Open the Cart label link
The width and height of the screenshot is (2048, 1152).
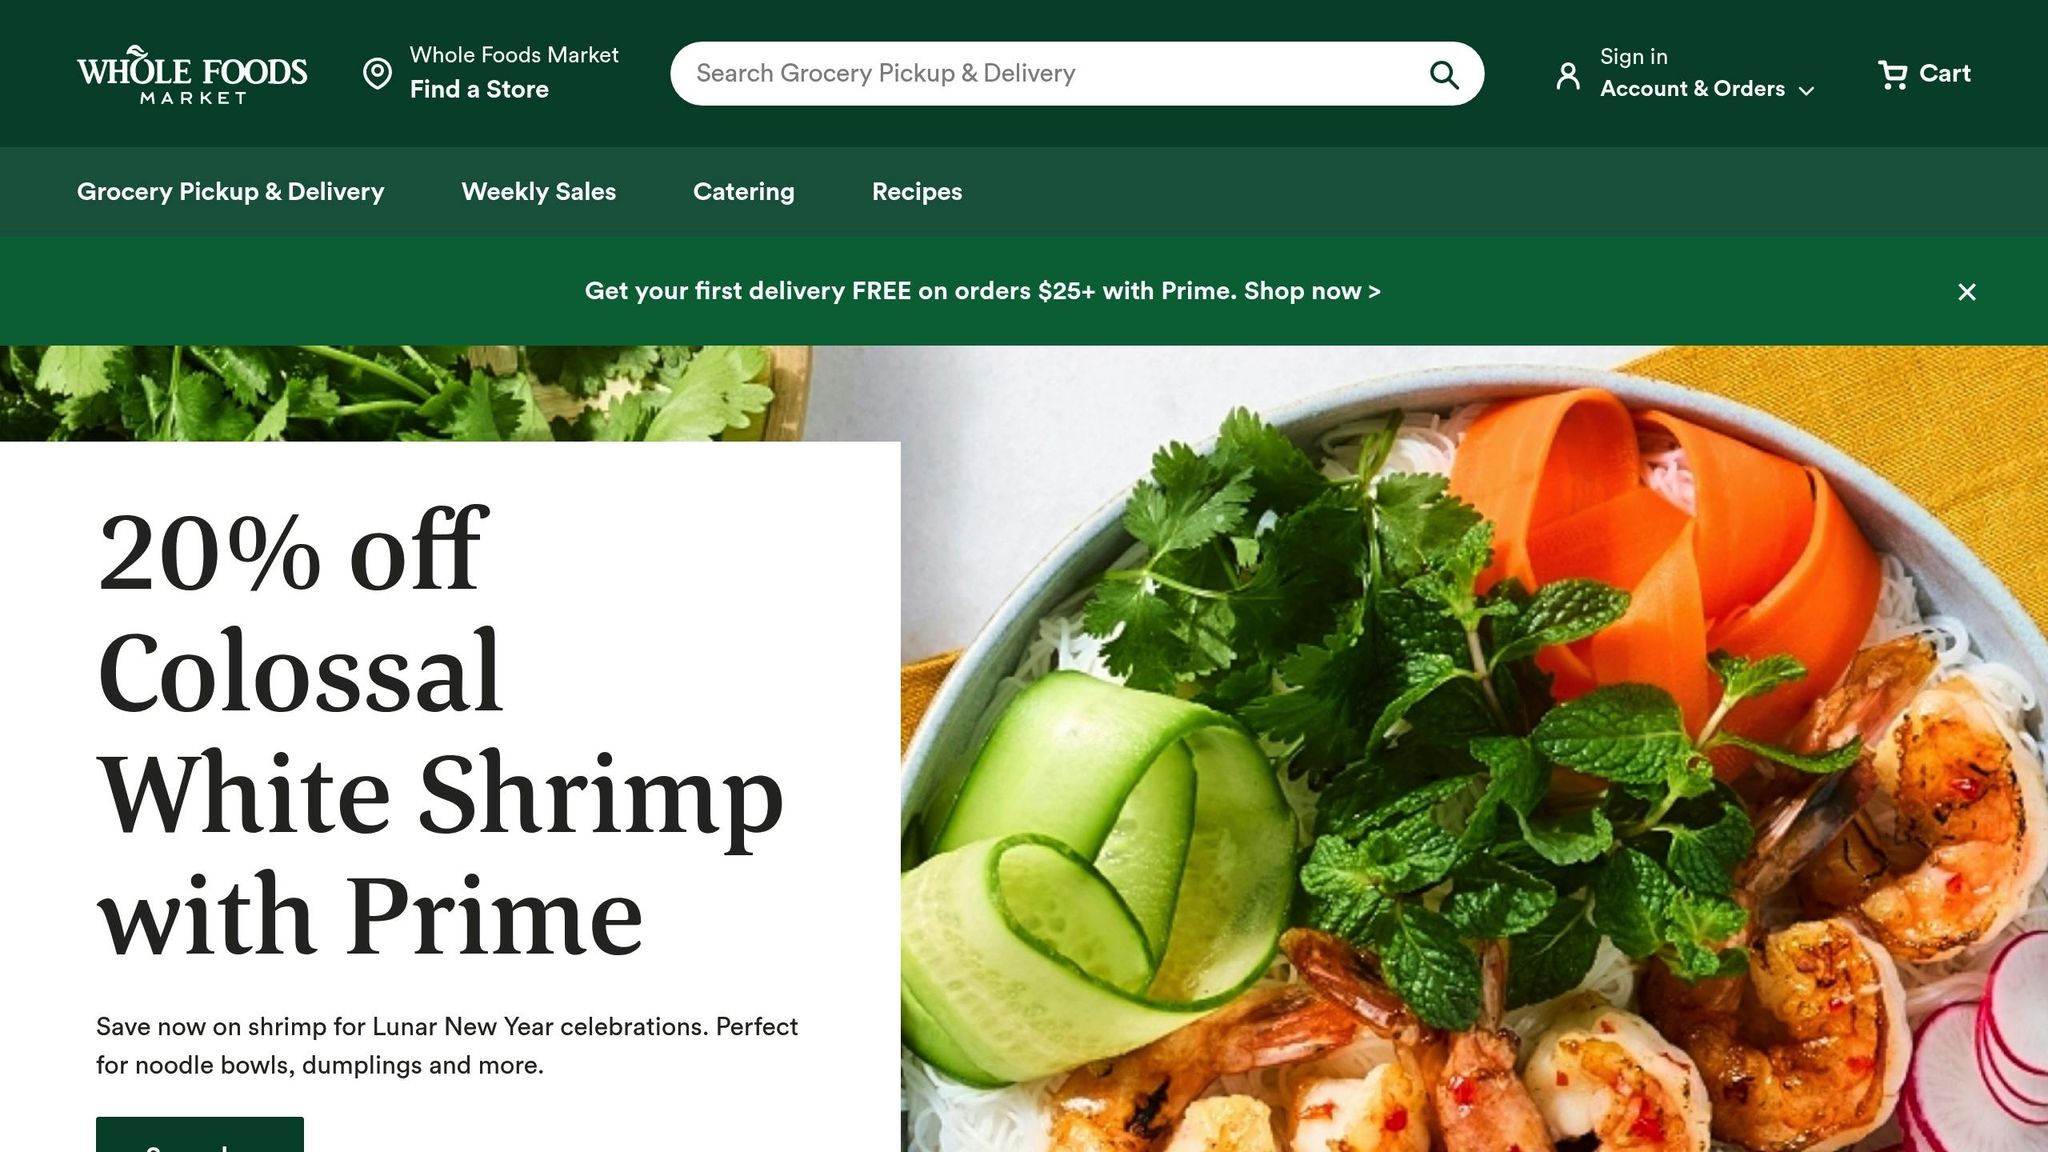[x=1945, y=73]
